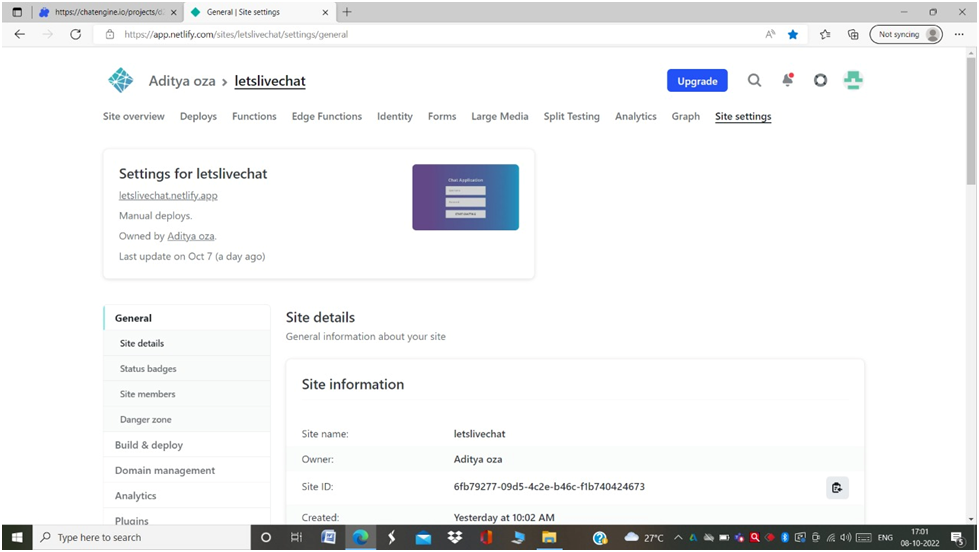Open Analytics in settings sidebar

click(x=187, y=496)
